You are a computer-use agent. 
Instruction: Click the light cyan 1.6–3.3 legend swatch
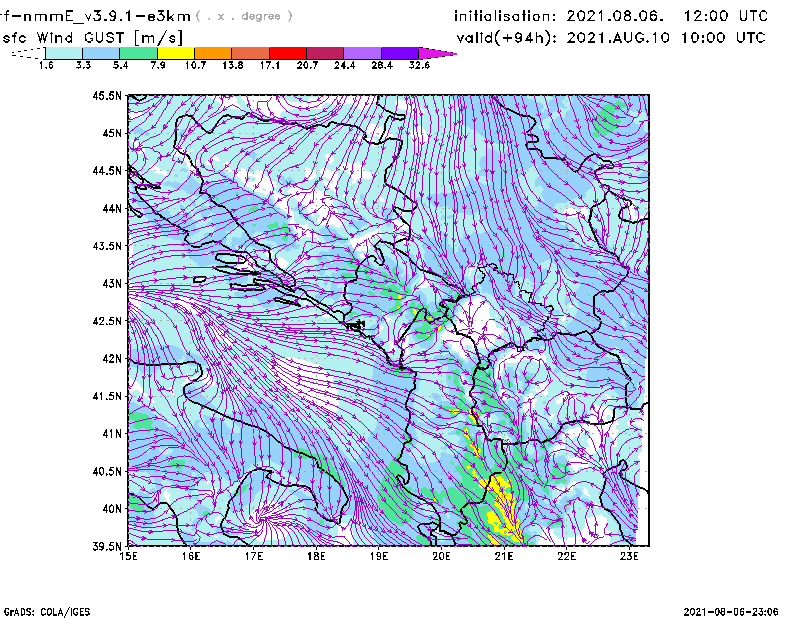(x=64, y=53)
